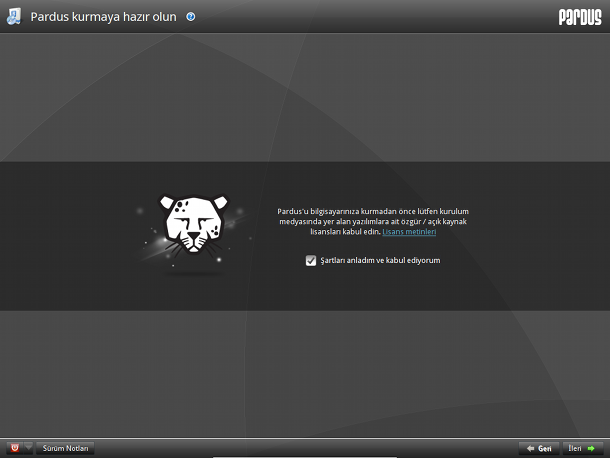Viewport: 610px width, 458px height.
Task: Click the Pardus leopard head image
Action: click(x=194, y=225)
